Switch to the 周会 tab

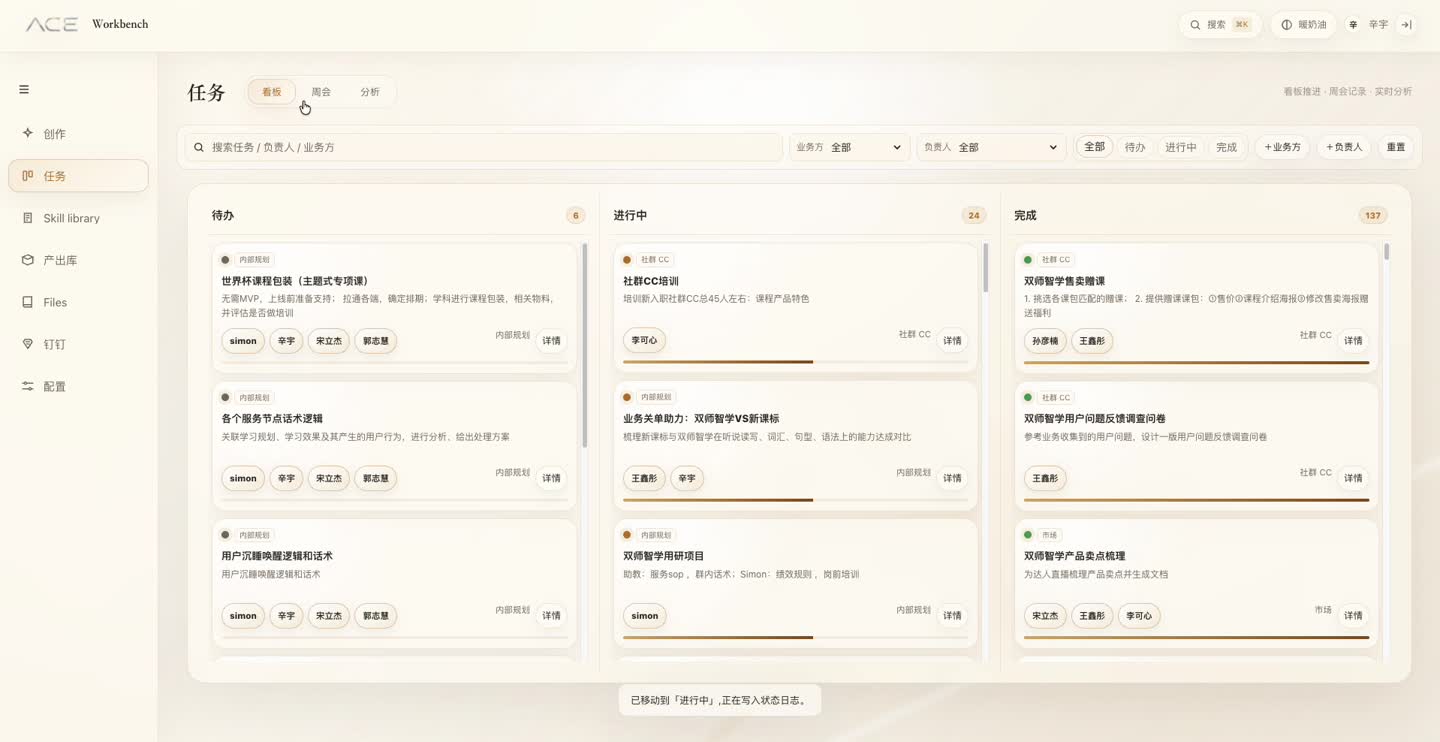coord(321,92)
